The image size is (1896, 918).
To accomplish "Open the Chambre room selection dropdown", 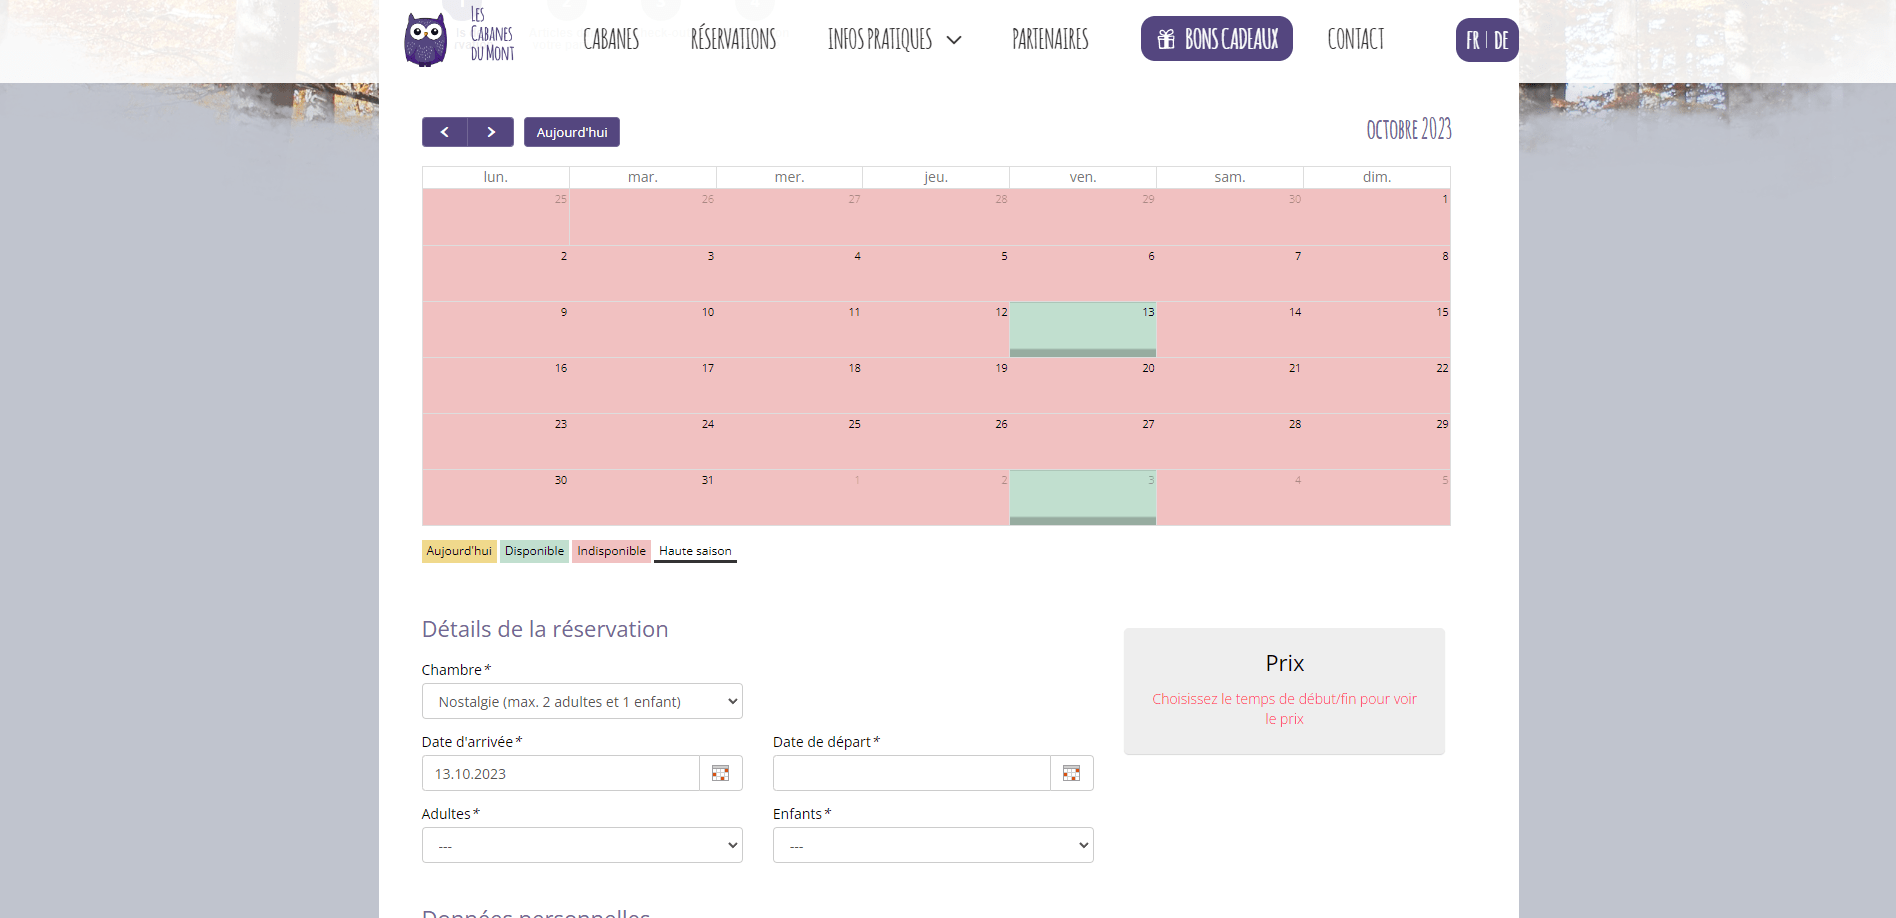I will pyautogui.click(x=582, y=701).
